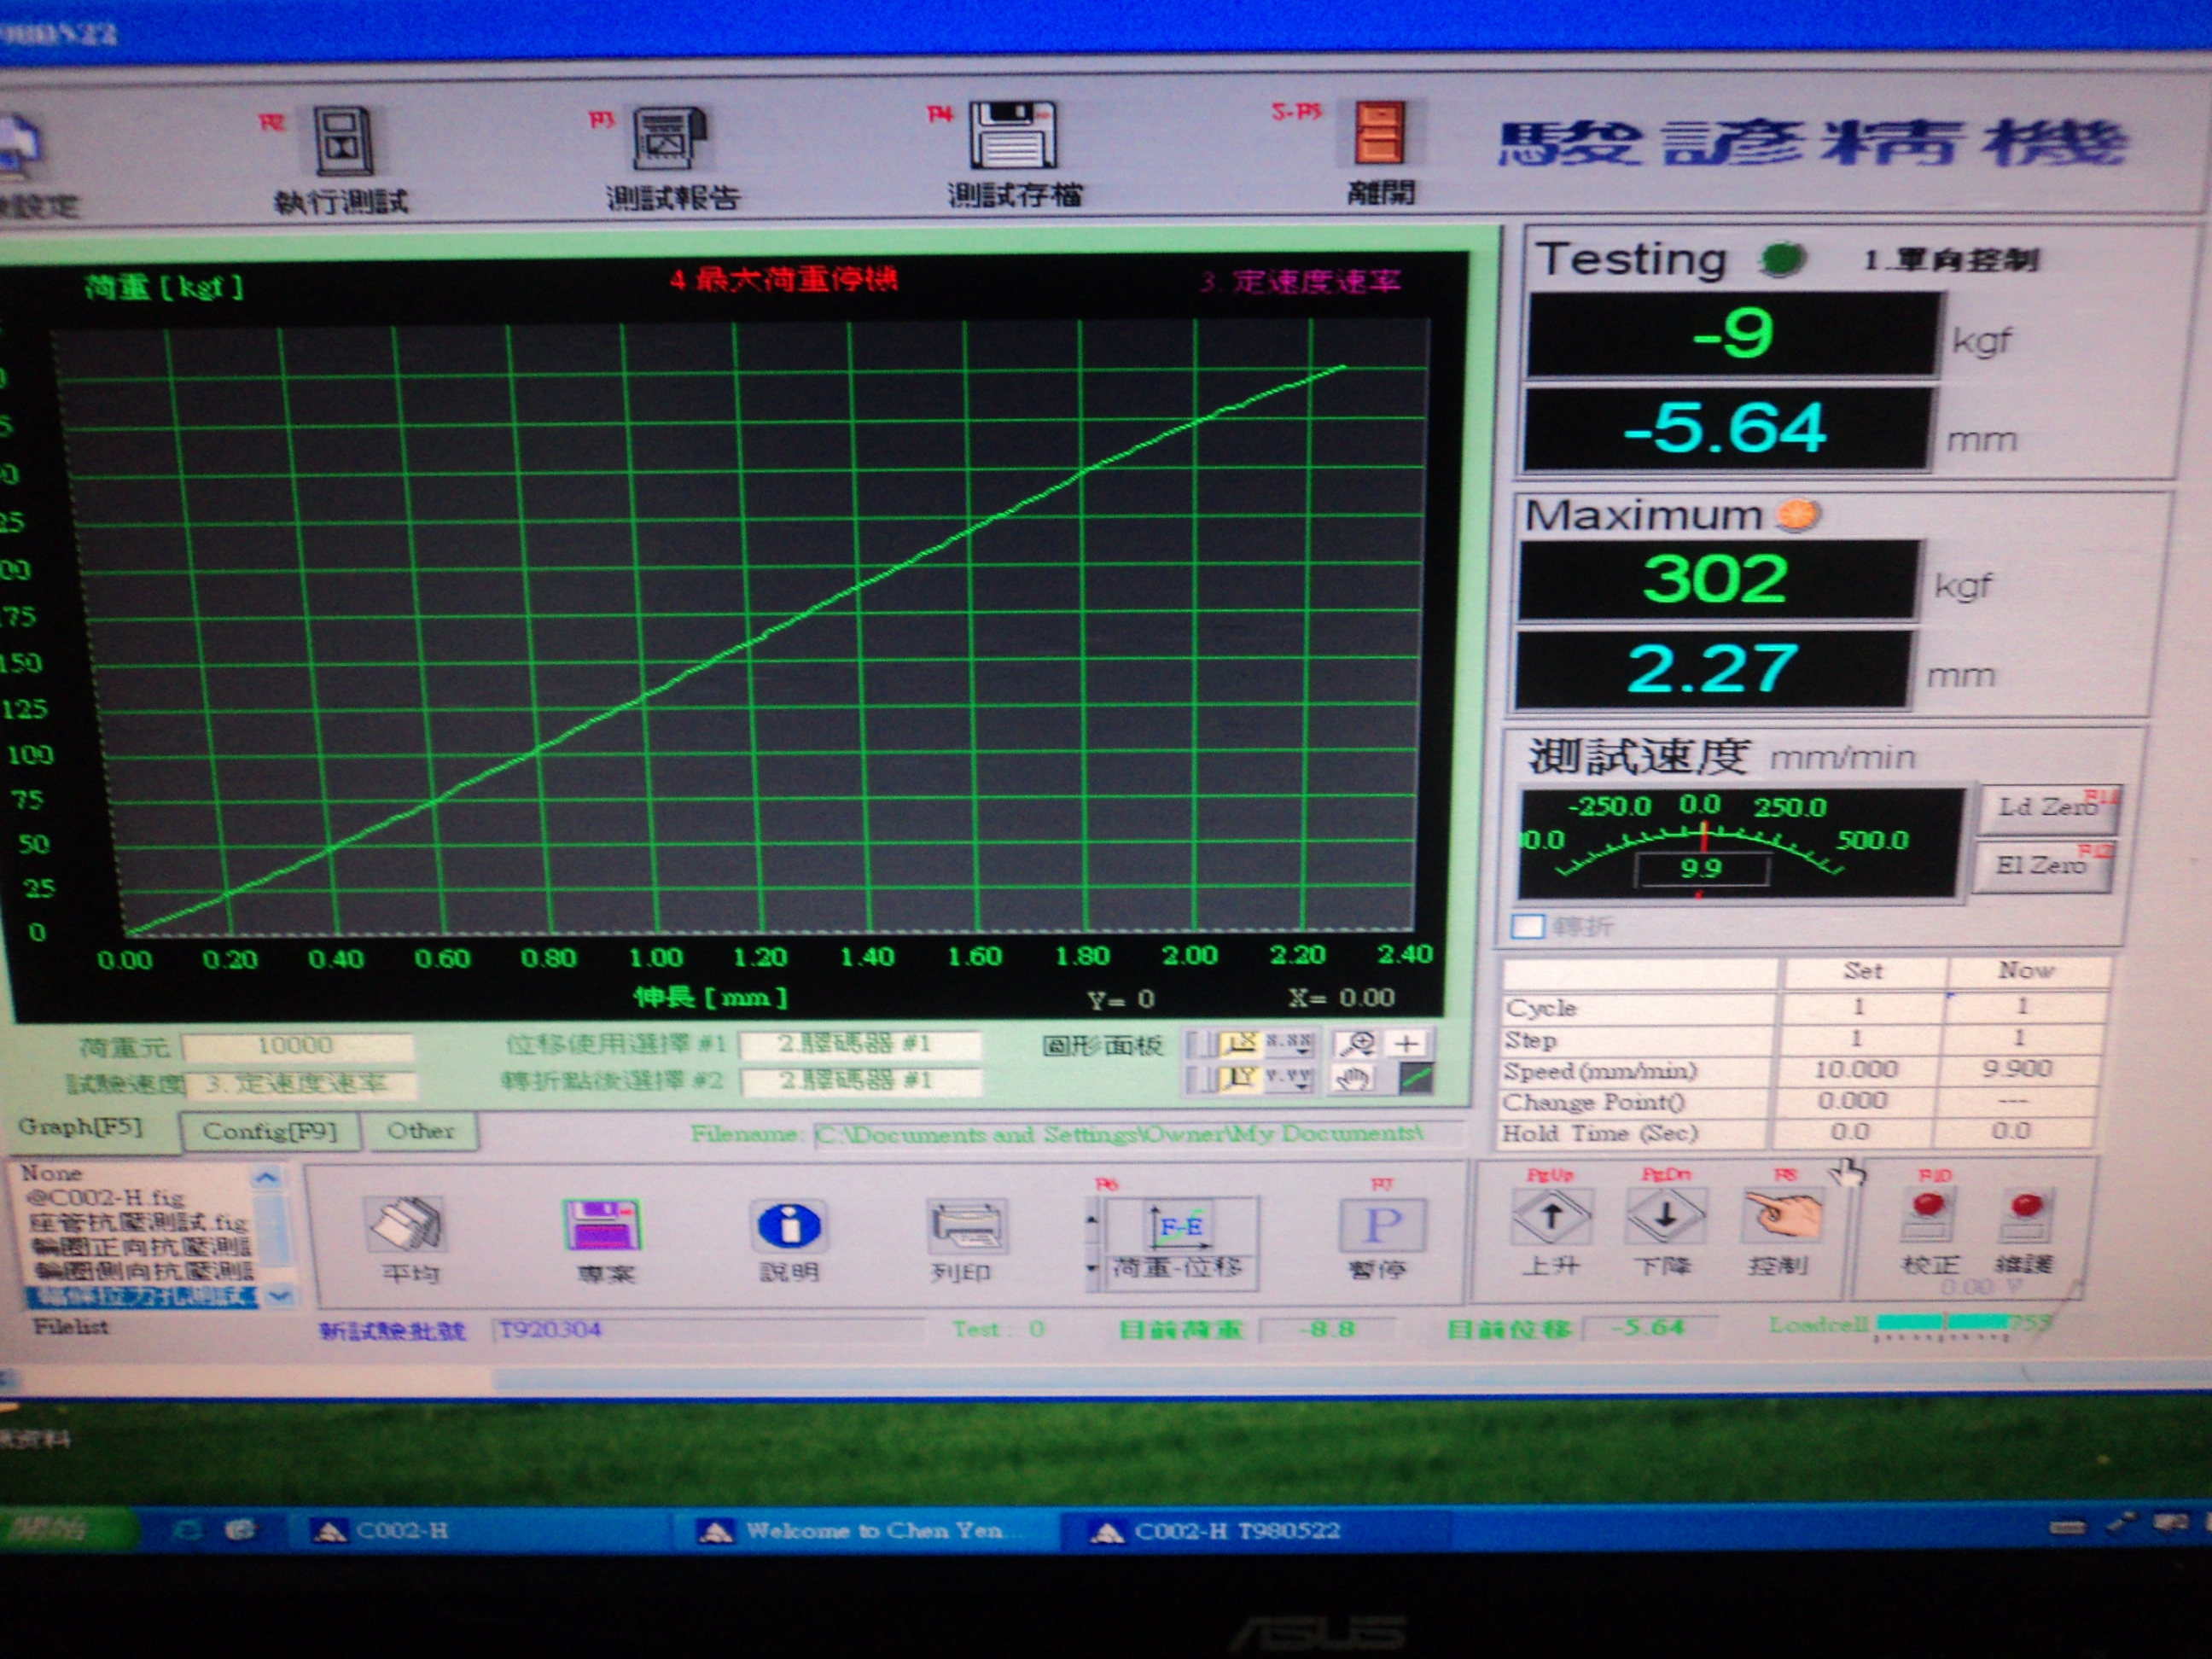
Task: Switch to the Config[F9] tab
Action: [x=269, y=1131]
